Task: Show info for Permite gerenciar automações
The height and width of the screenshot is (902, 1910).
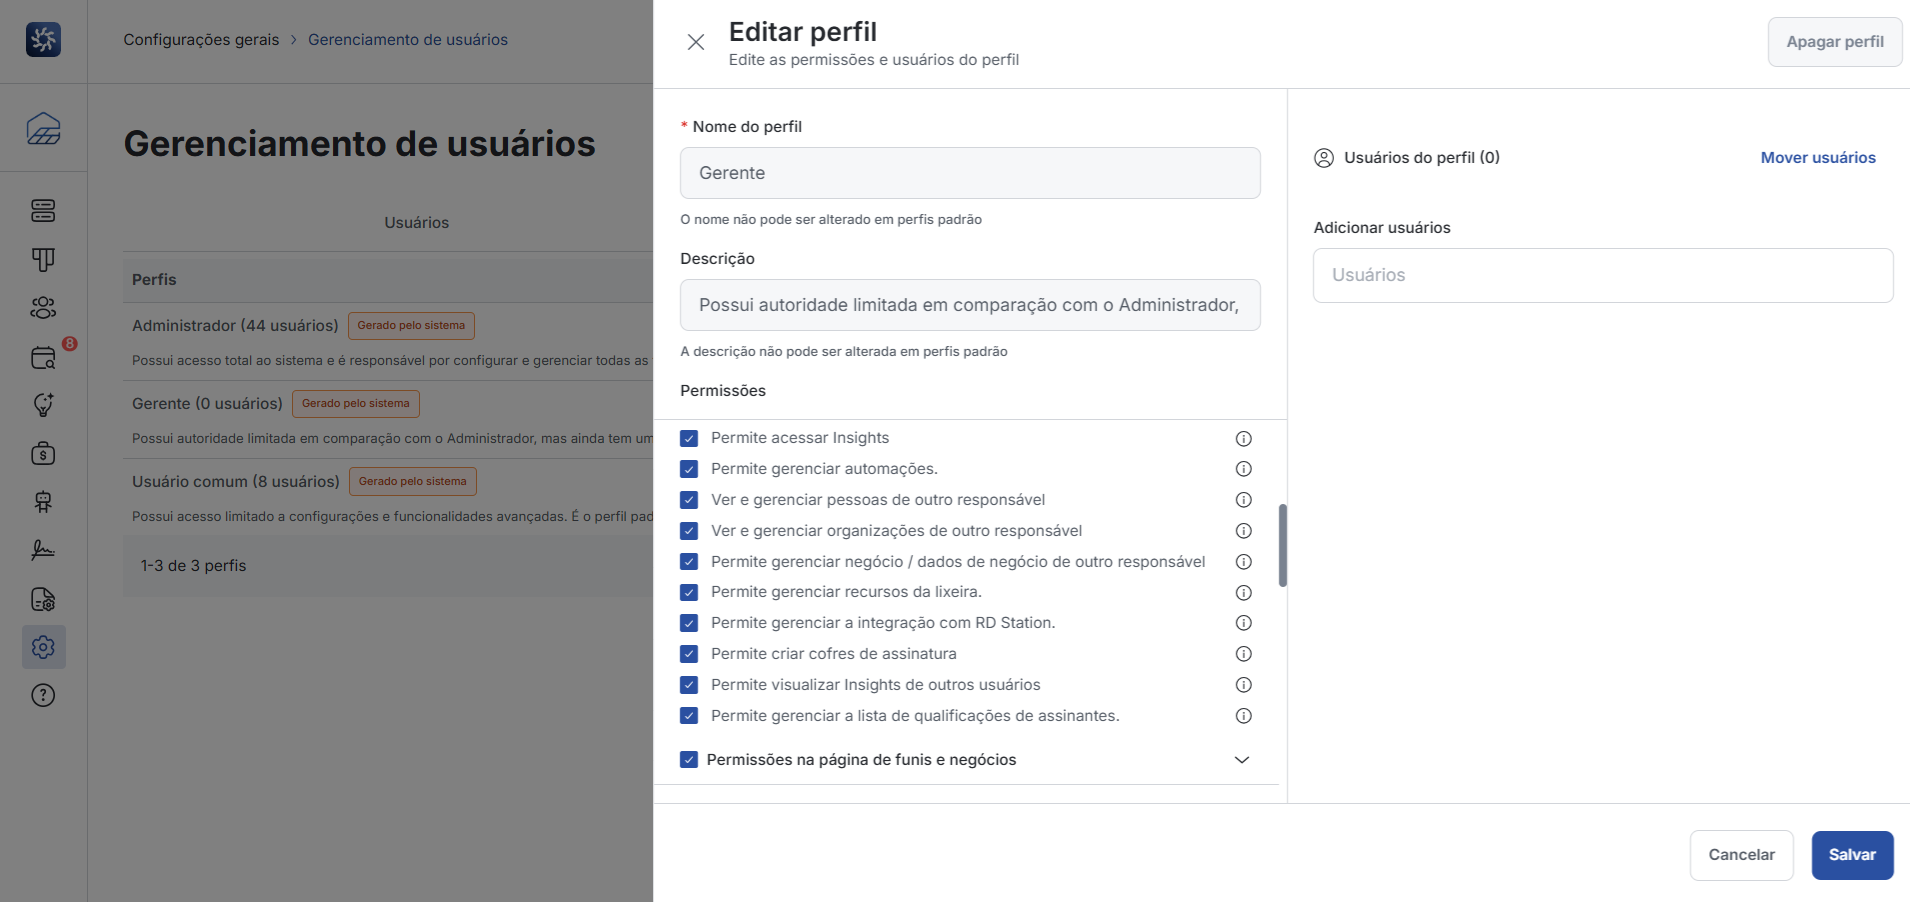Action: tap(1244, 469)
